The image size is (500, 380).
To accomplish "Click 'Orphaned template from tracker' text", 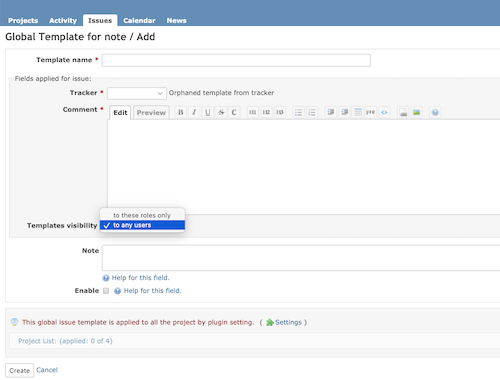I will click(221, 93).
